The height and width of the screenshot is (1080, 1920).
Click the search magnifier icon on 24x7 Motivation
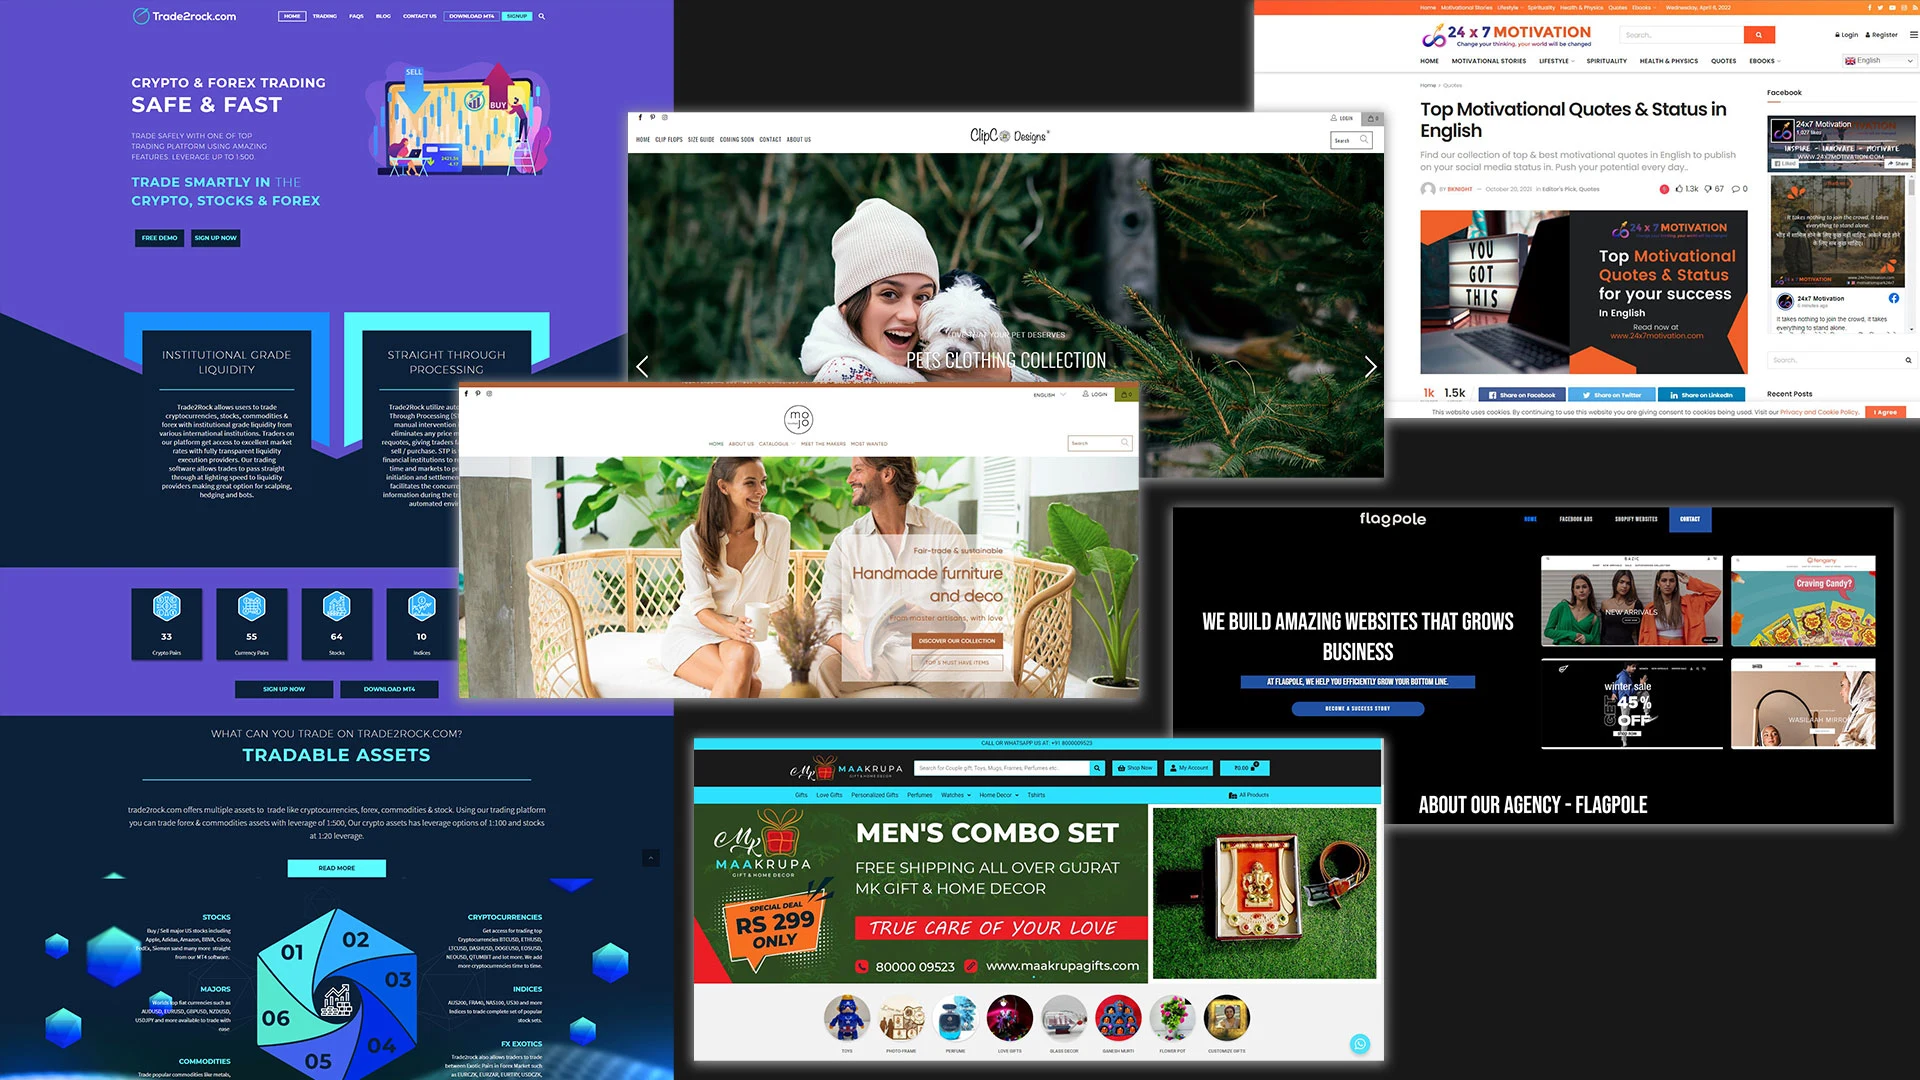1760,34
